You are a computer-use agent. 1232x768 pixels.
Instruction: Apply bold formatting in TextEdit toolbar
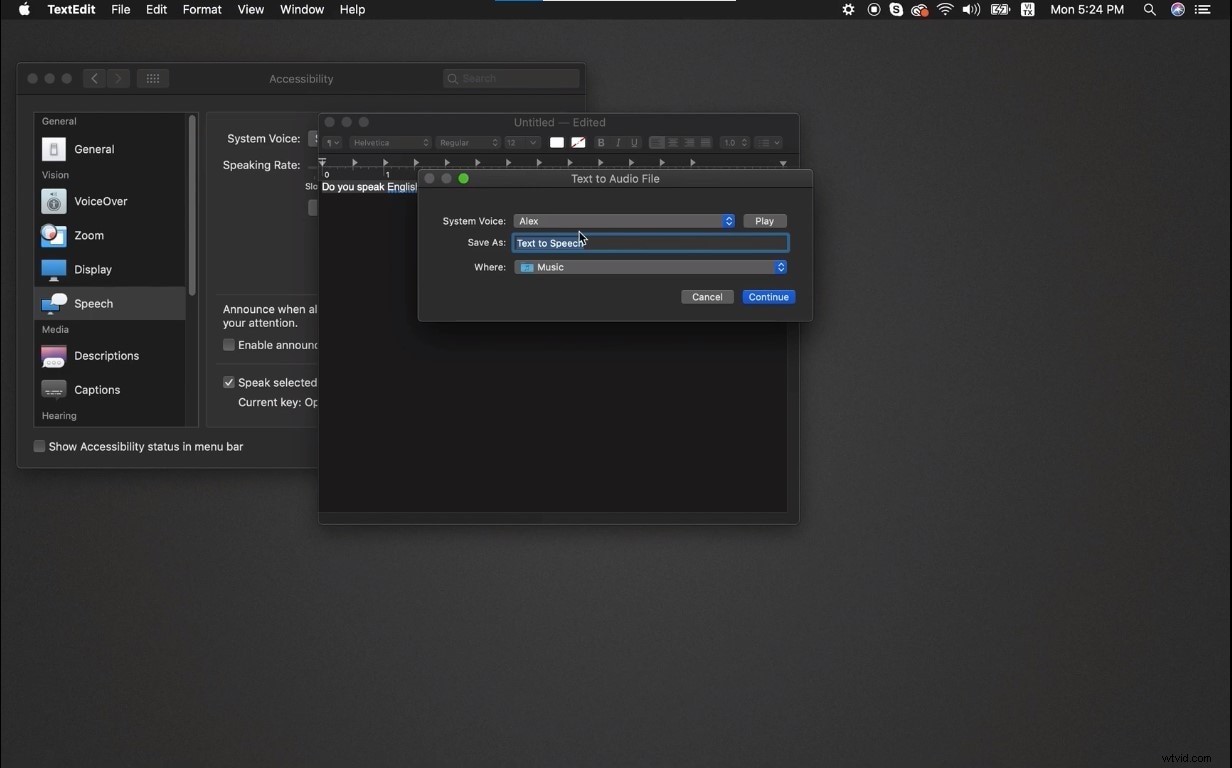[601, 143]
